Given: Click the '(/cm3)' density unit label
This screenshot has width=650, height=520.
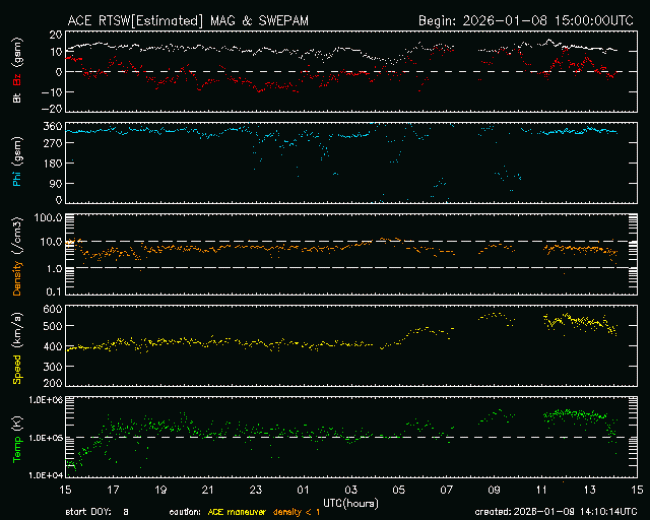Looking at the screenshot, I should point(17,235).
